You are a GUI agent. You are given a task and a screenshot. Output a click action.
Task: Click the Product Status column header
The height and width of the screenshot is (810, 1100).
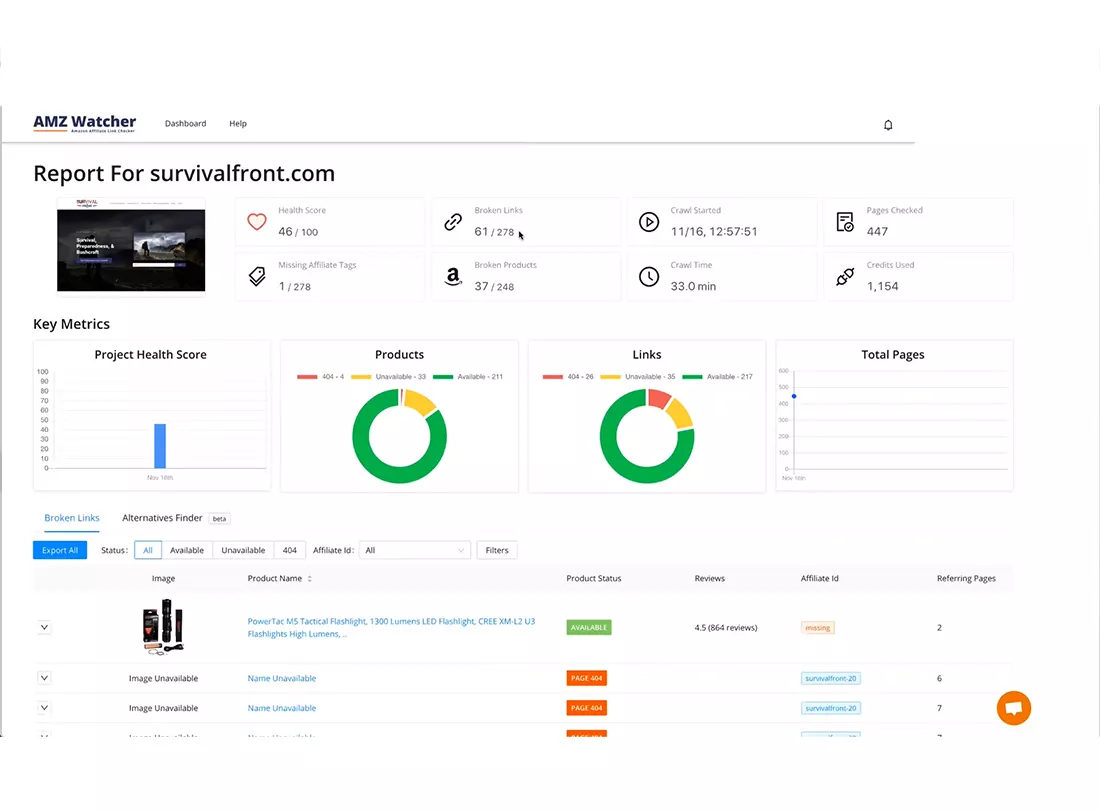(x=593, y=579)
